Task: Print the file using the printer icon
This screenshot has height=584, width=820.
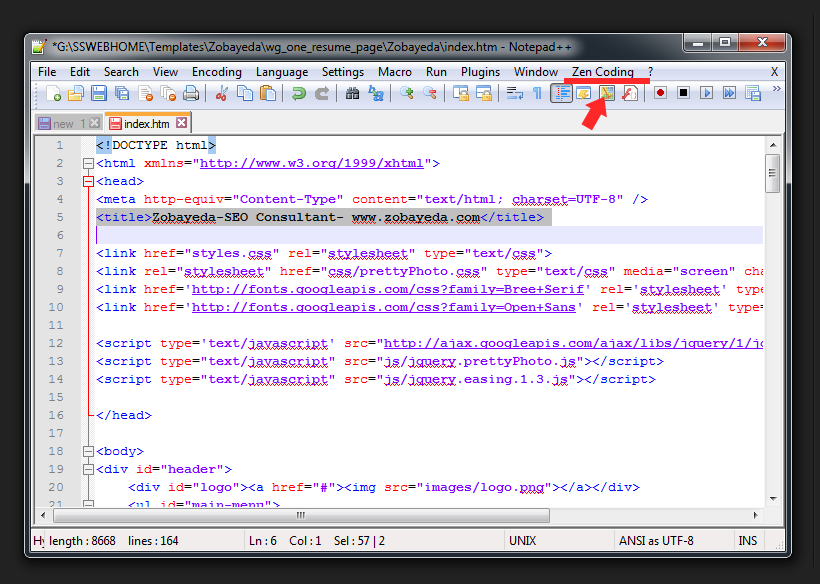Action: pyautogui.click(x=191, y=94)
